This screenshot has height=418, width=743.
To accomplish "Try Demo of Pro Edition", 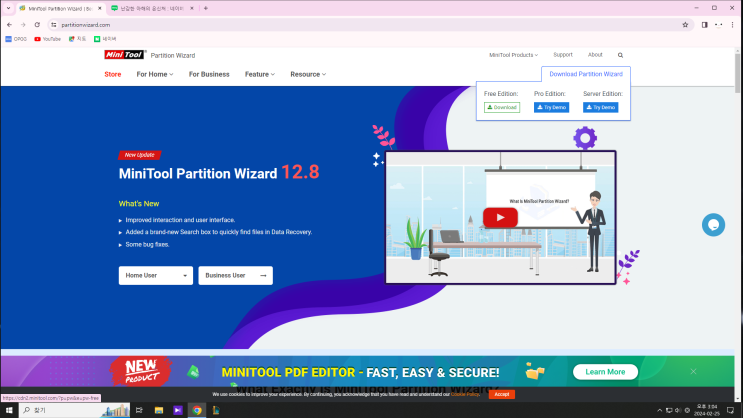I will [552, 108].
